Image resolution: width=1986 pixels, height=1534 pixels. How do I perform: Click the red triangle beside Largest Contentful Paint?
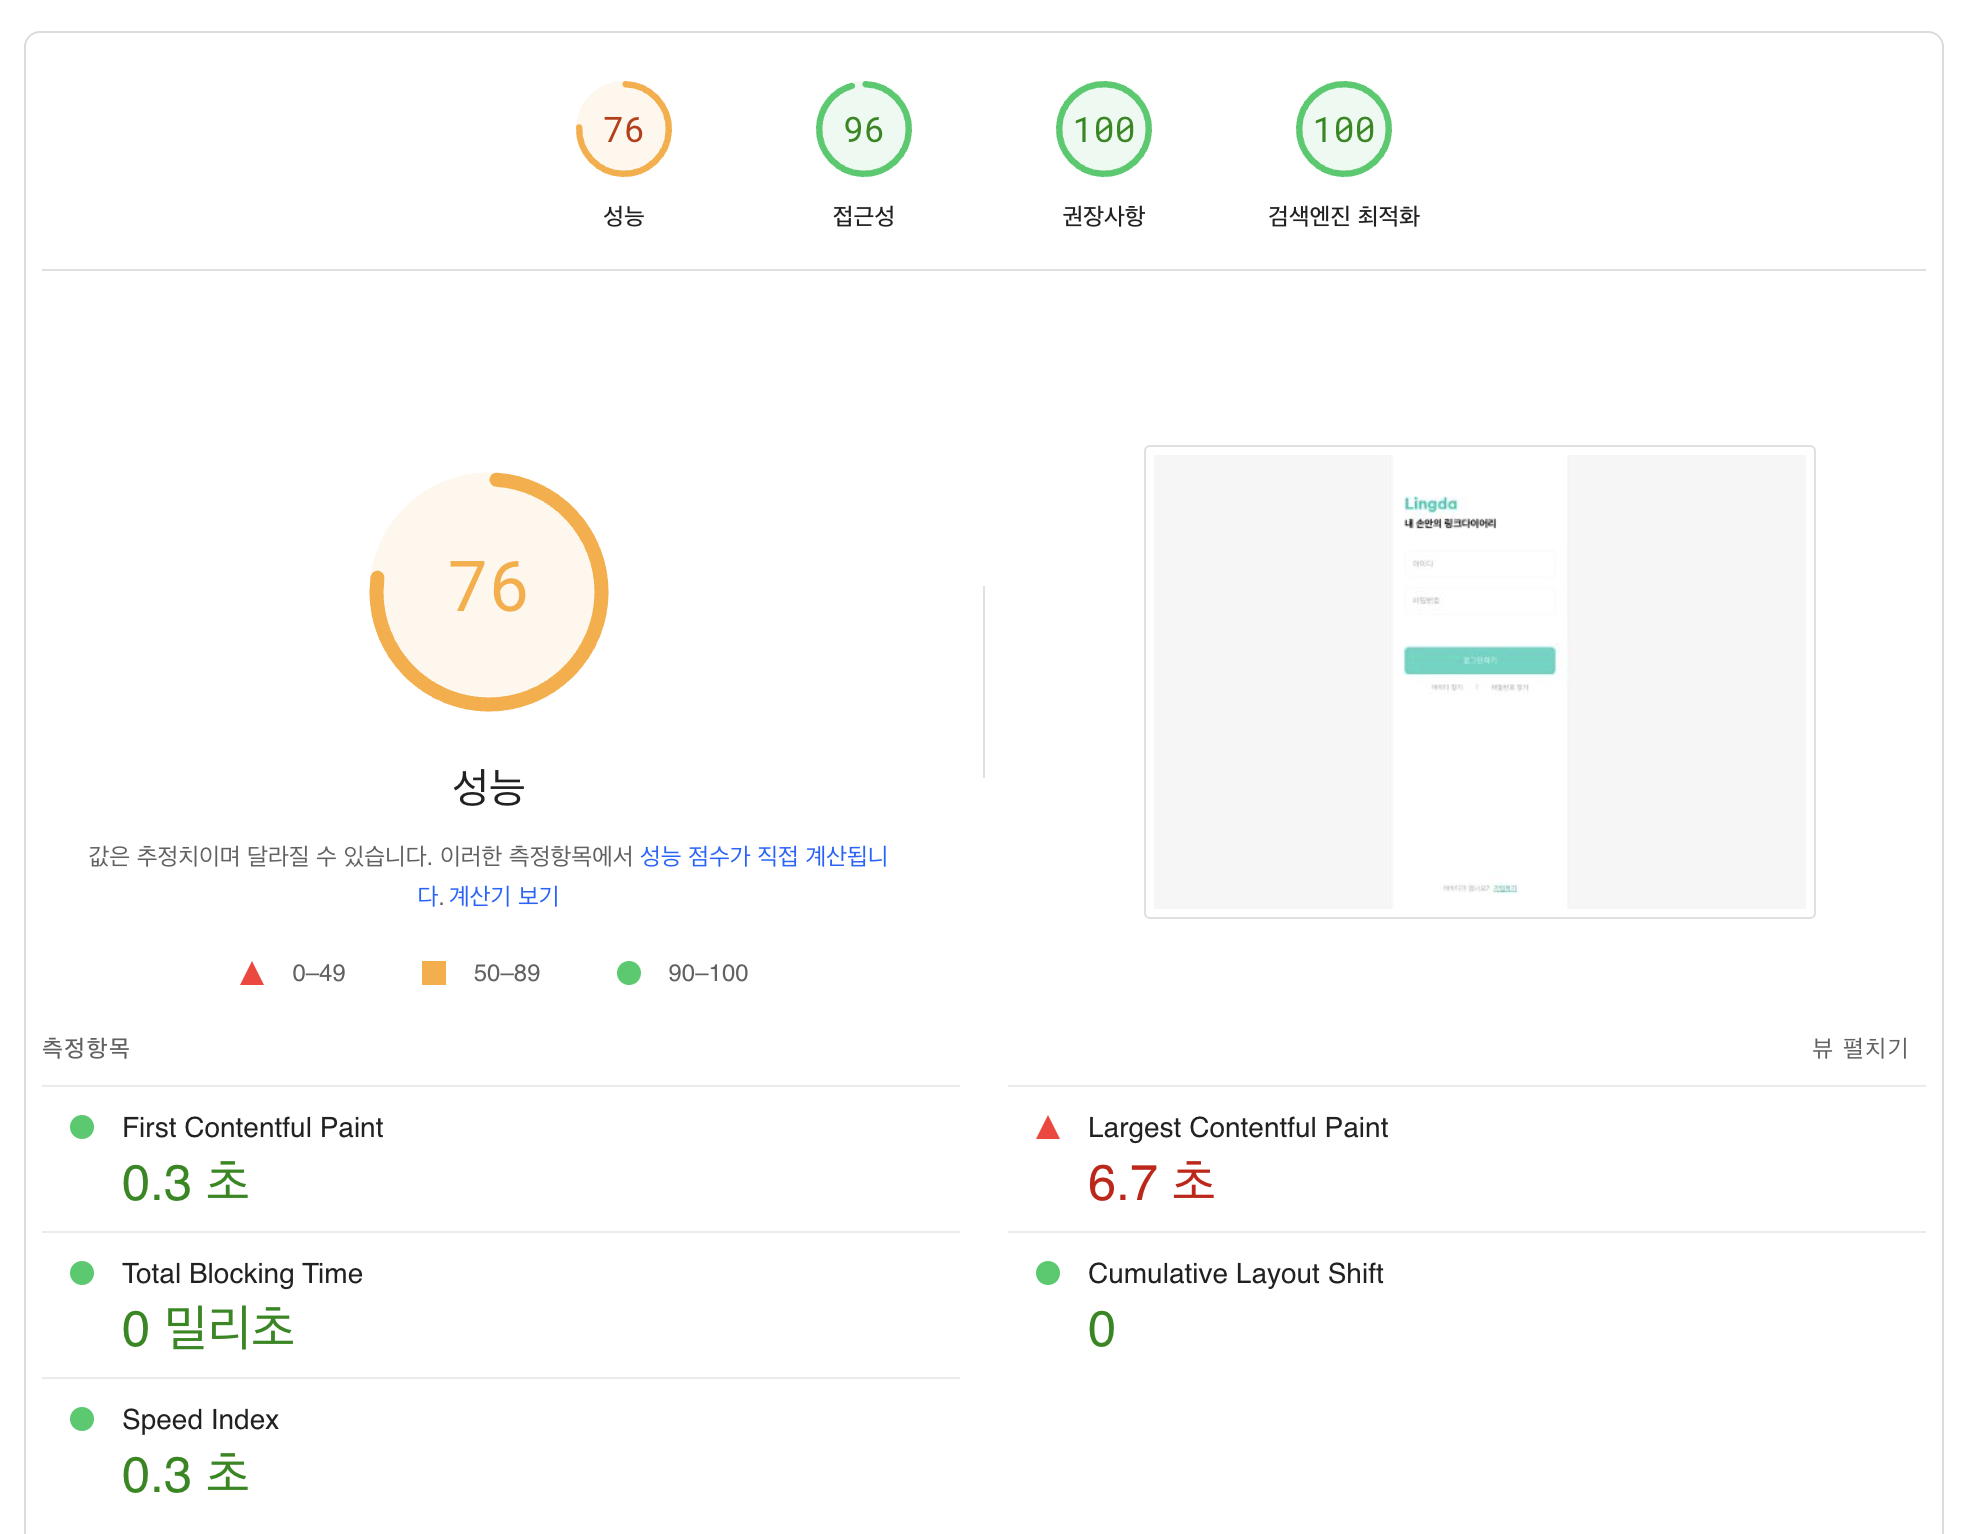point(1047,1128)
